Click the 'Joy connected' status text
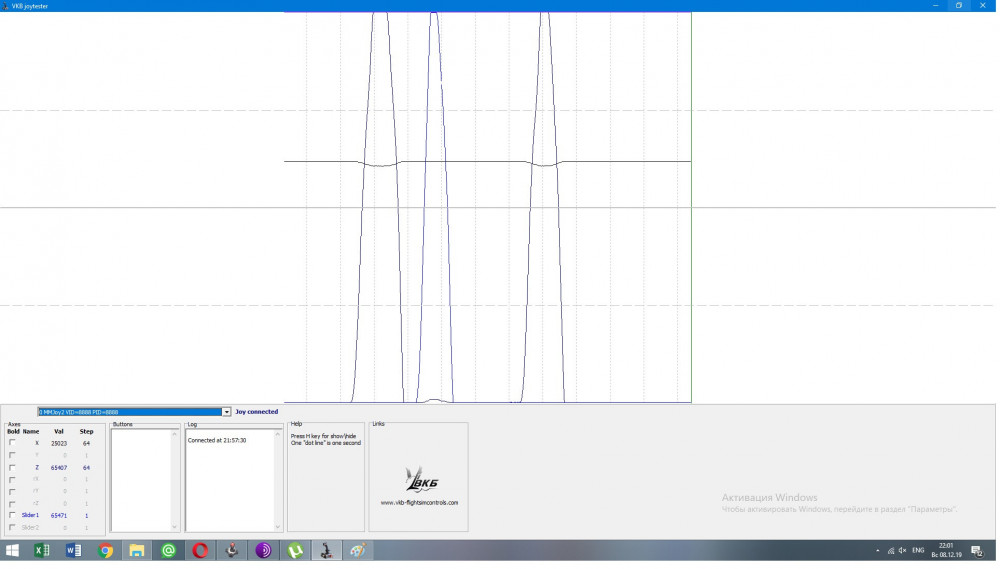The image size is (1000, 569). coord(257,413)
